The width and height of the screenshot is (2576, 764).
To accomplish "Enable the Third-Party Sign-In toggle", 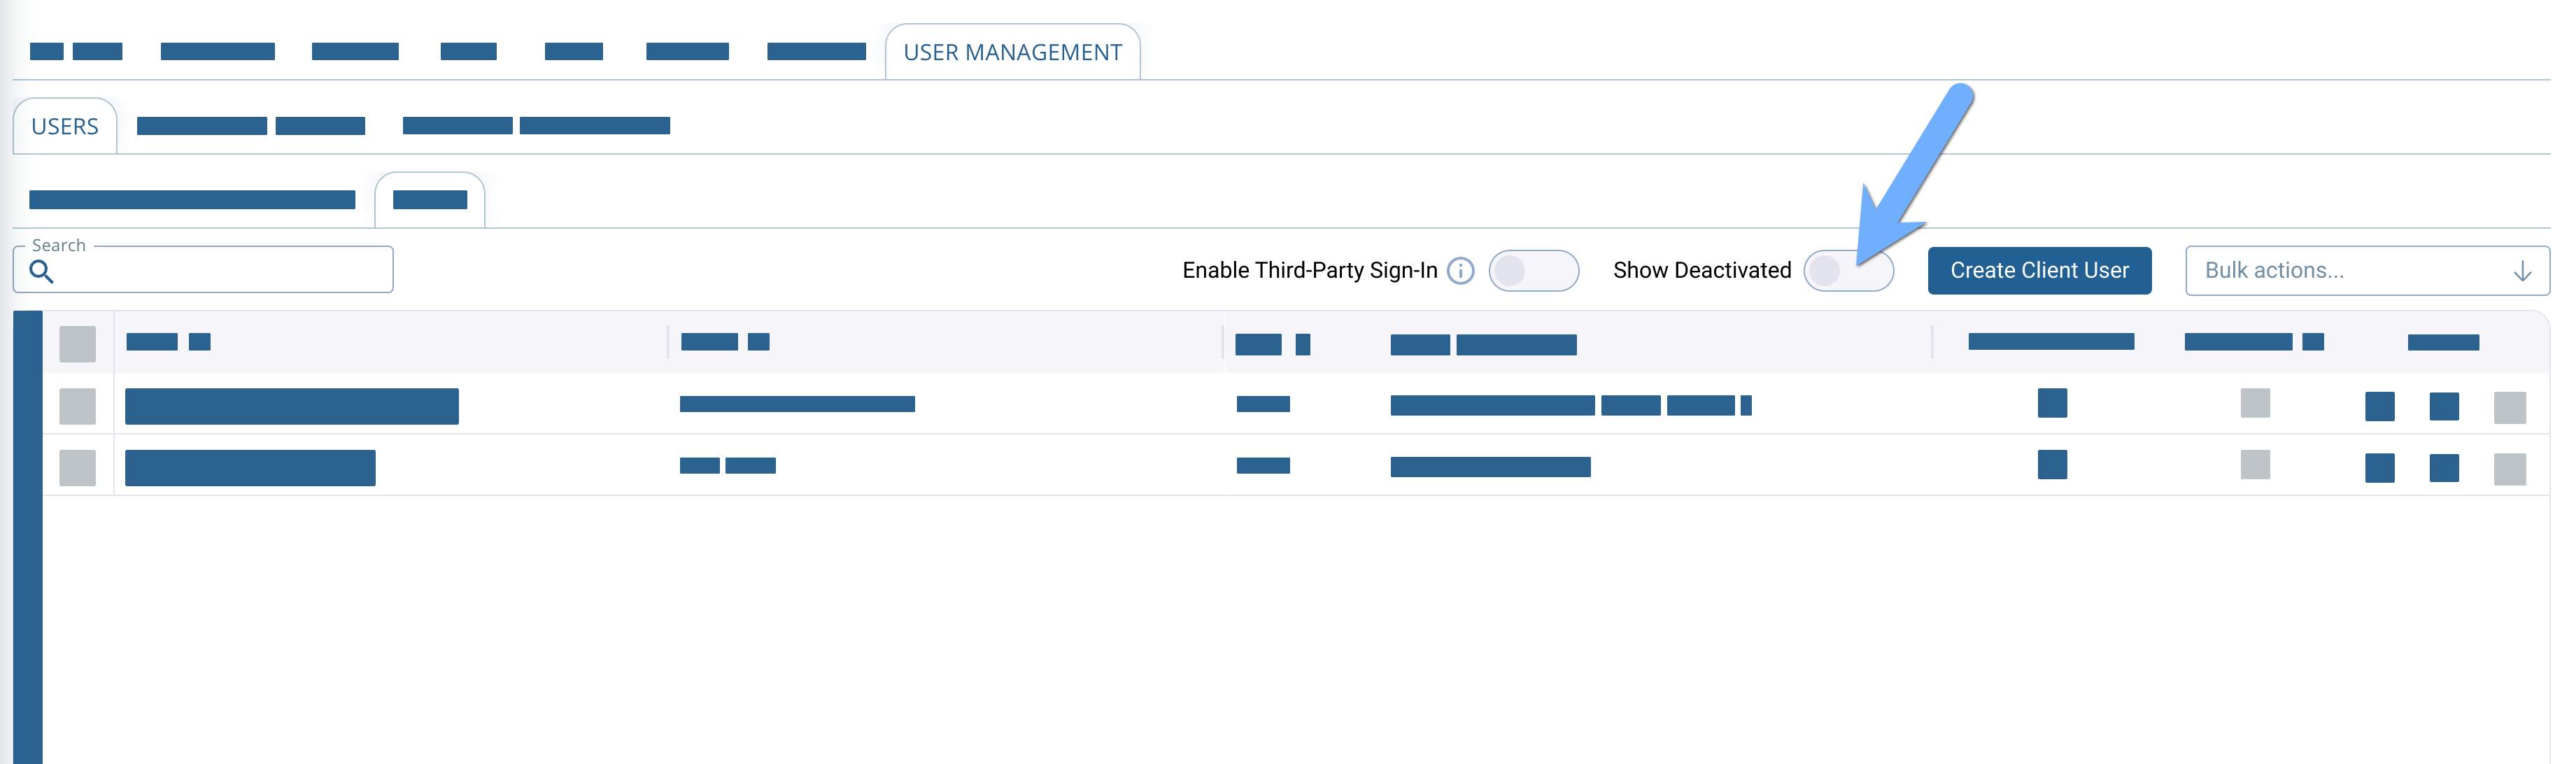I will pyautogui.click(x=1533, y=271).
